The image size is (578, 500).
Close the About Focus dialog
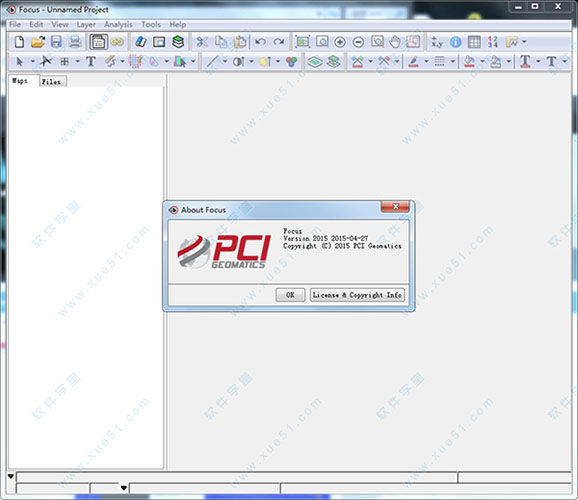click(x=395, y=206)
